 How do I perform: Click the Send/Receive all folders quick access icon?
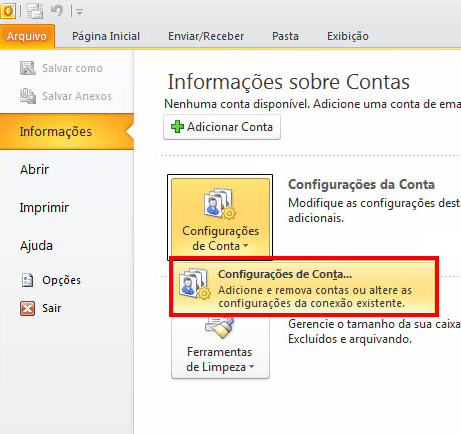(x=35, y=11)
